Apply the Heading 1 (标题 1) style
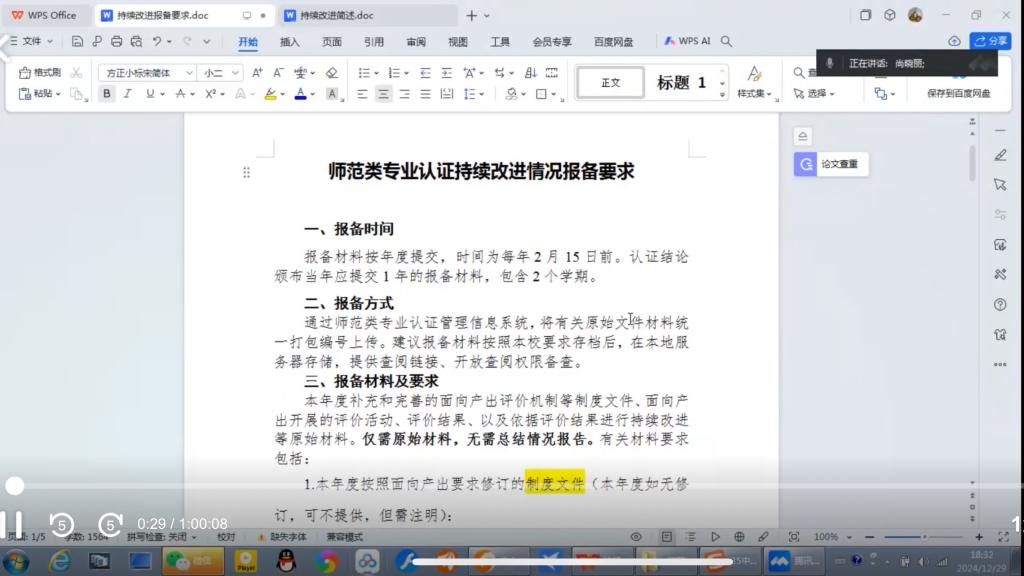The height and width of the screenshot is (576, 1024). point(681,83)
